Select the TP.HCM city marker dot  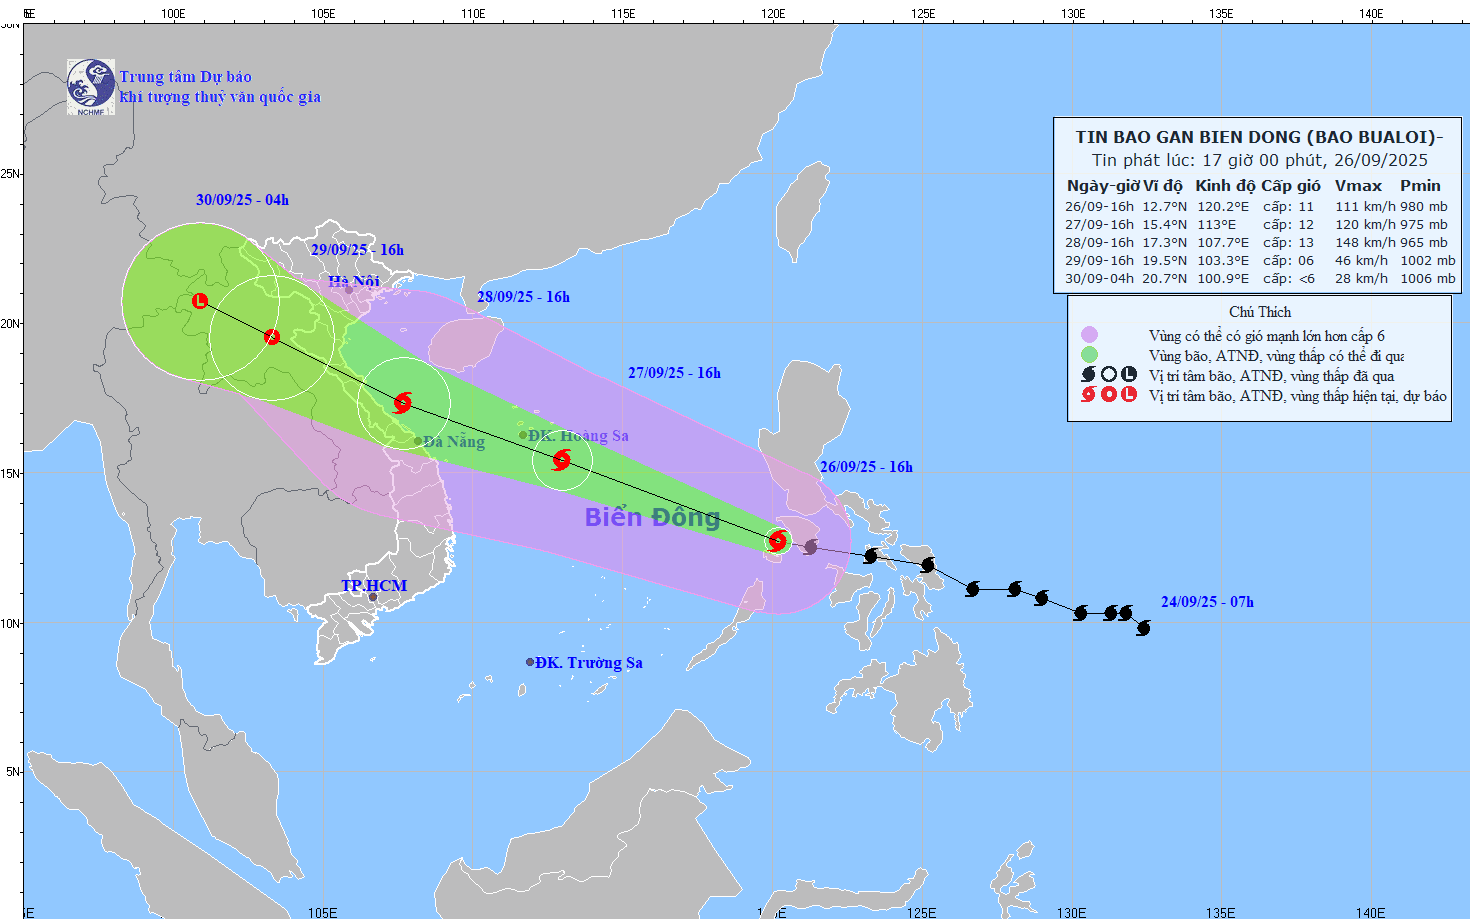(373, 598)
